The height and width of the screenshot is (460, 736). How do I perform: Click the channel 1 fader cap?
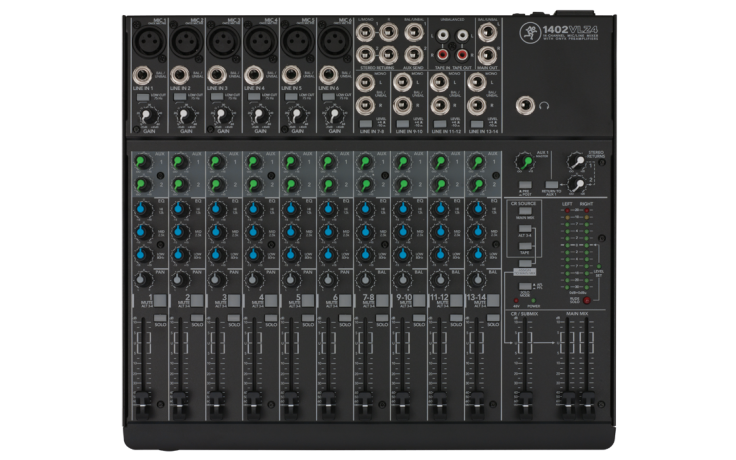point(142,404)
